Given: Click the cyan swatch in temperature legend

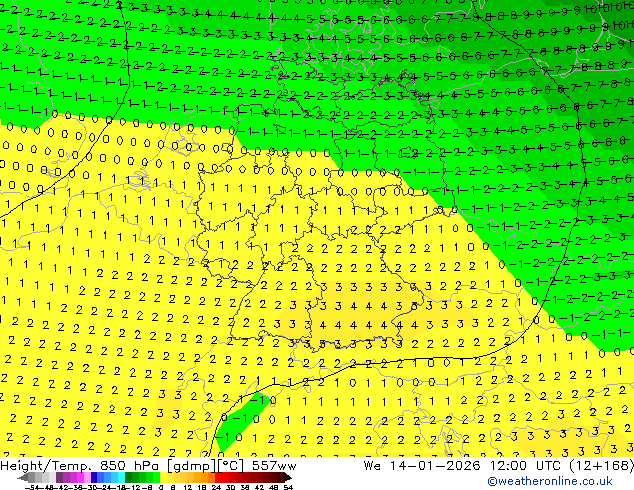Looking at the screenshot, I should 121,478.
